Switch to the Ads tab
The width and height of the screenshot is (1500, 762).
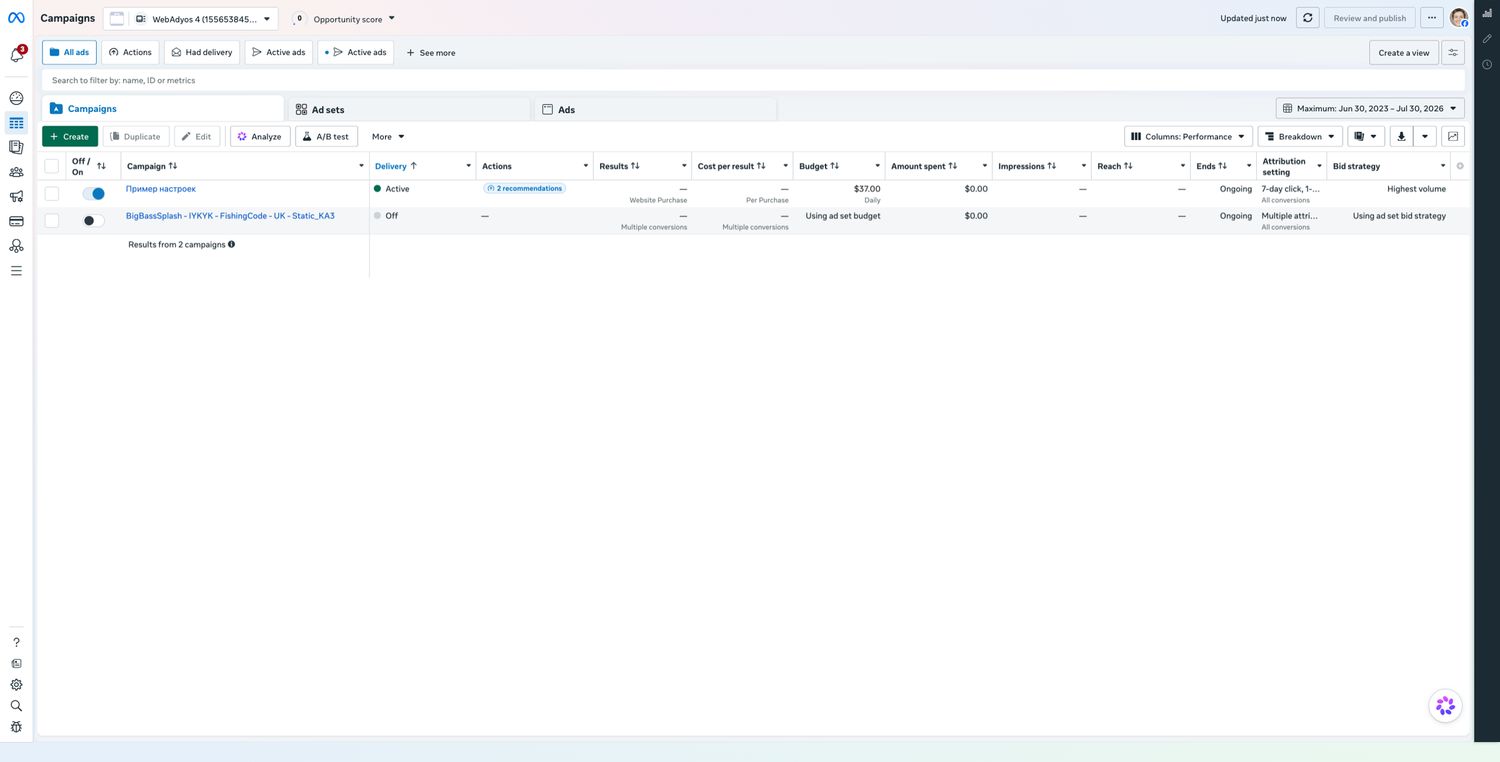(x=655, y=109)
